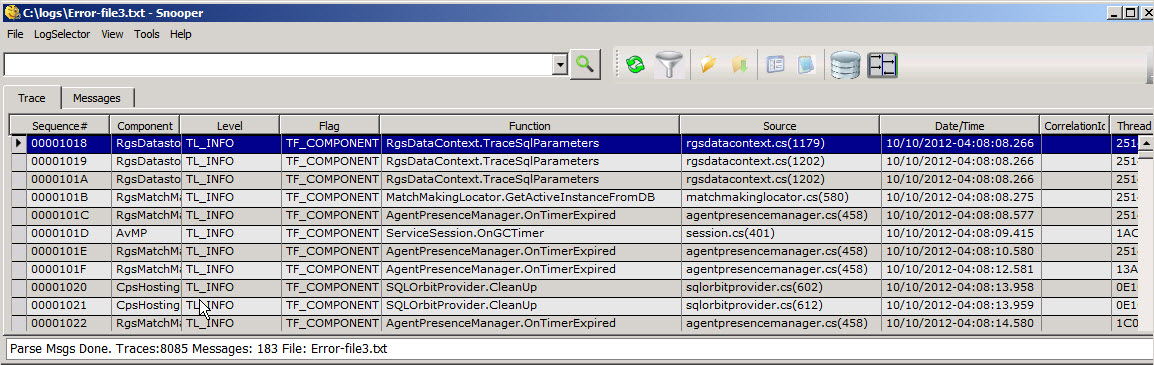Click date cell 10/10/2012-04:08:08.275
The height and width of the screenshot is (365, 1154).
tap(960, 197)
